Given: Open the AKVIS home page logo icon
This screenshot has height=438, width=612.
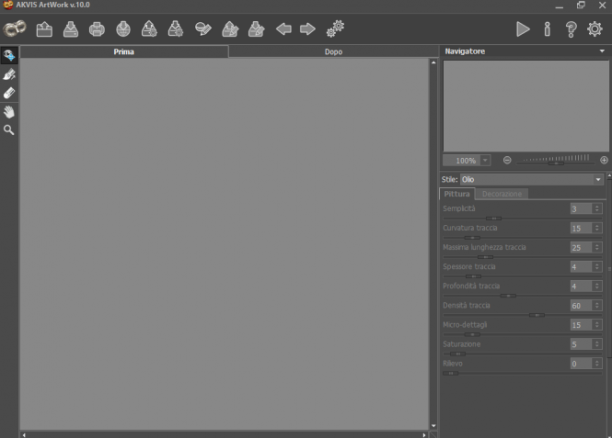Looking at the screenshot, I should coord(14,29).
